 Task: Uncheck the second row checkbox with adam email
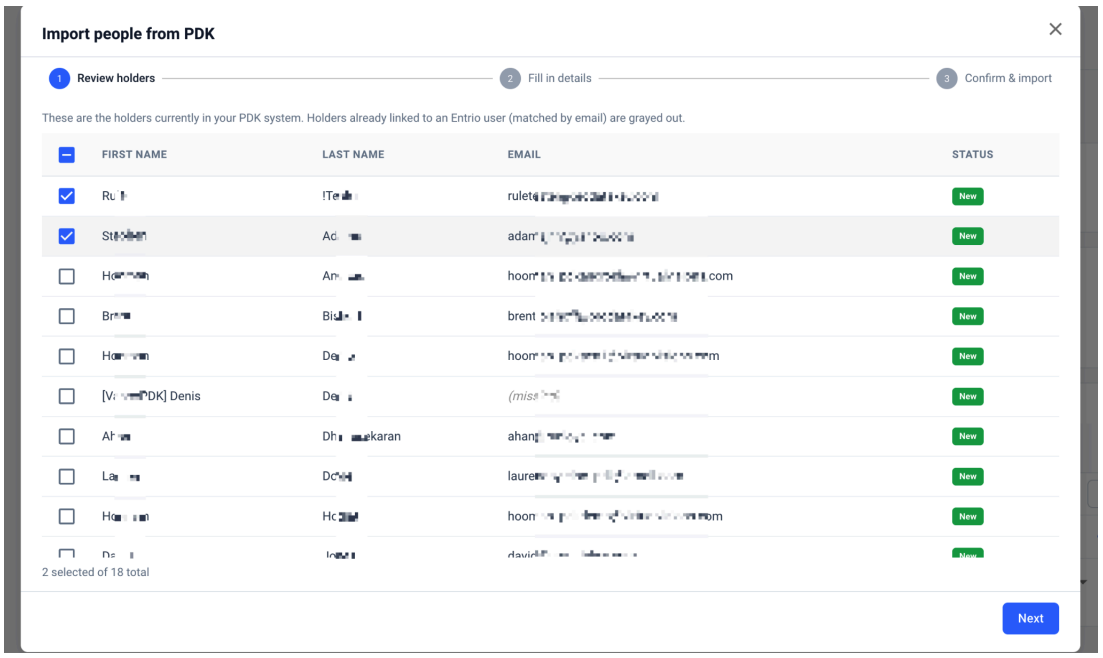pyautogui.click(x=67, y=236)
